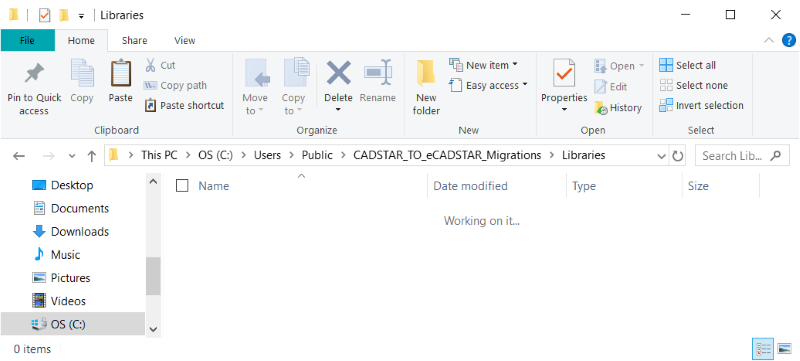Switch to the View tab
The image size is (800, 361).
(185, 40)
